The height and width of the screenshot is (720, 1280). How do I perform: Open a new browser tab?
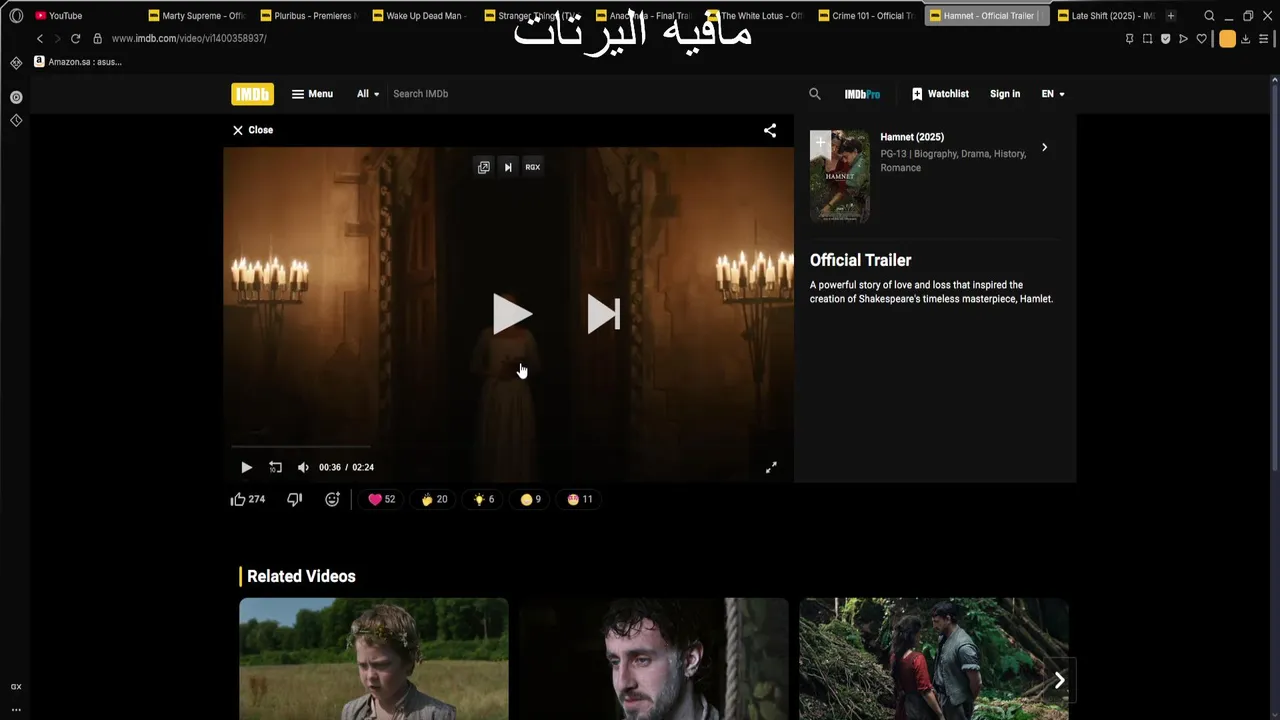(x=1171, y=16)
